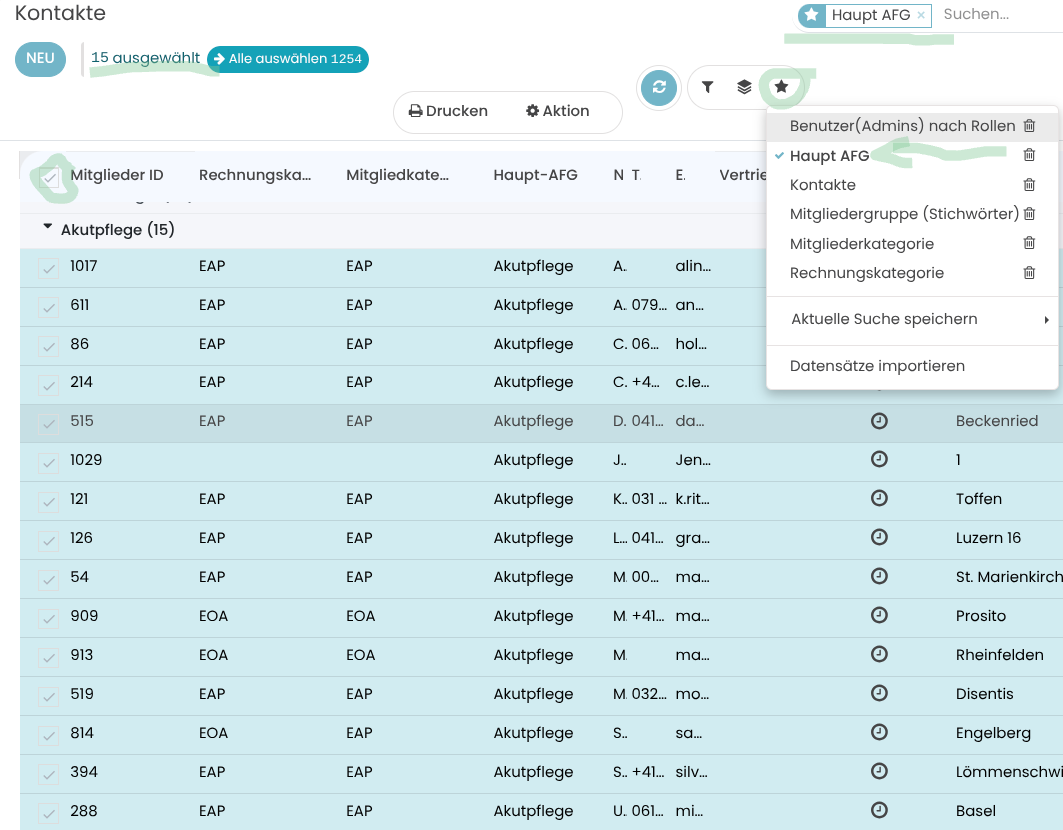Open activity clock for Basel row

(x=879, y=810)
